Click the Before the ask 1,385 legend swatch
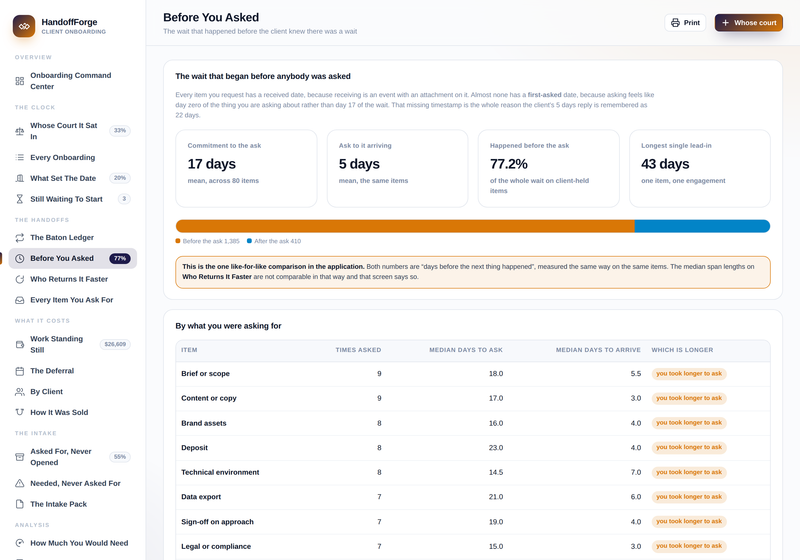Screen dimensions: 800x560 pos(178,241)
